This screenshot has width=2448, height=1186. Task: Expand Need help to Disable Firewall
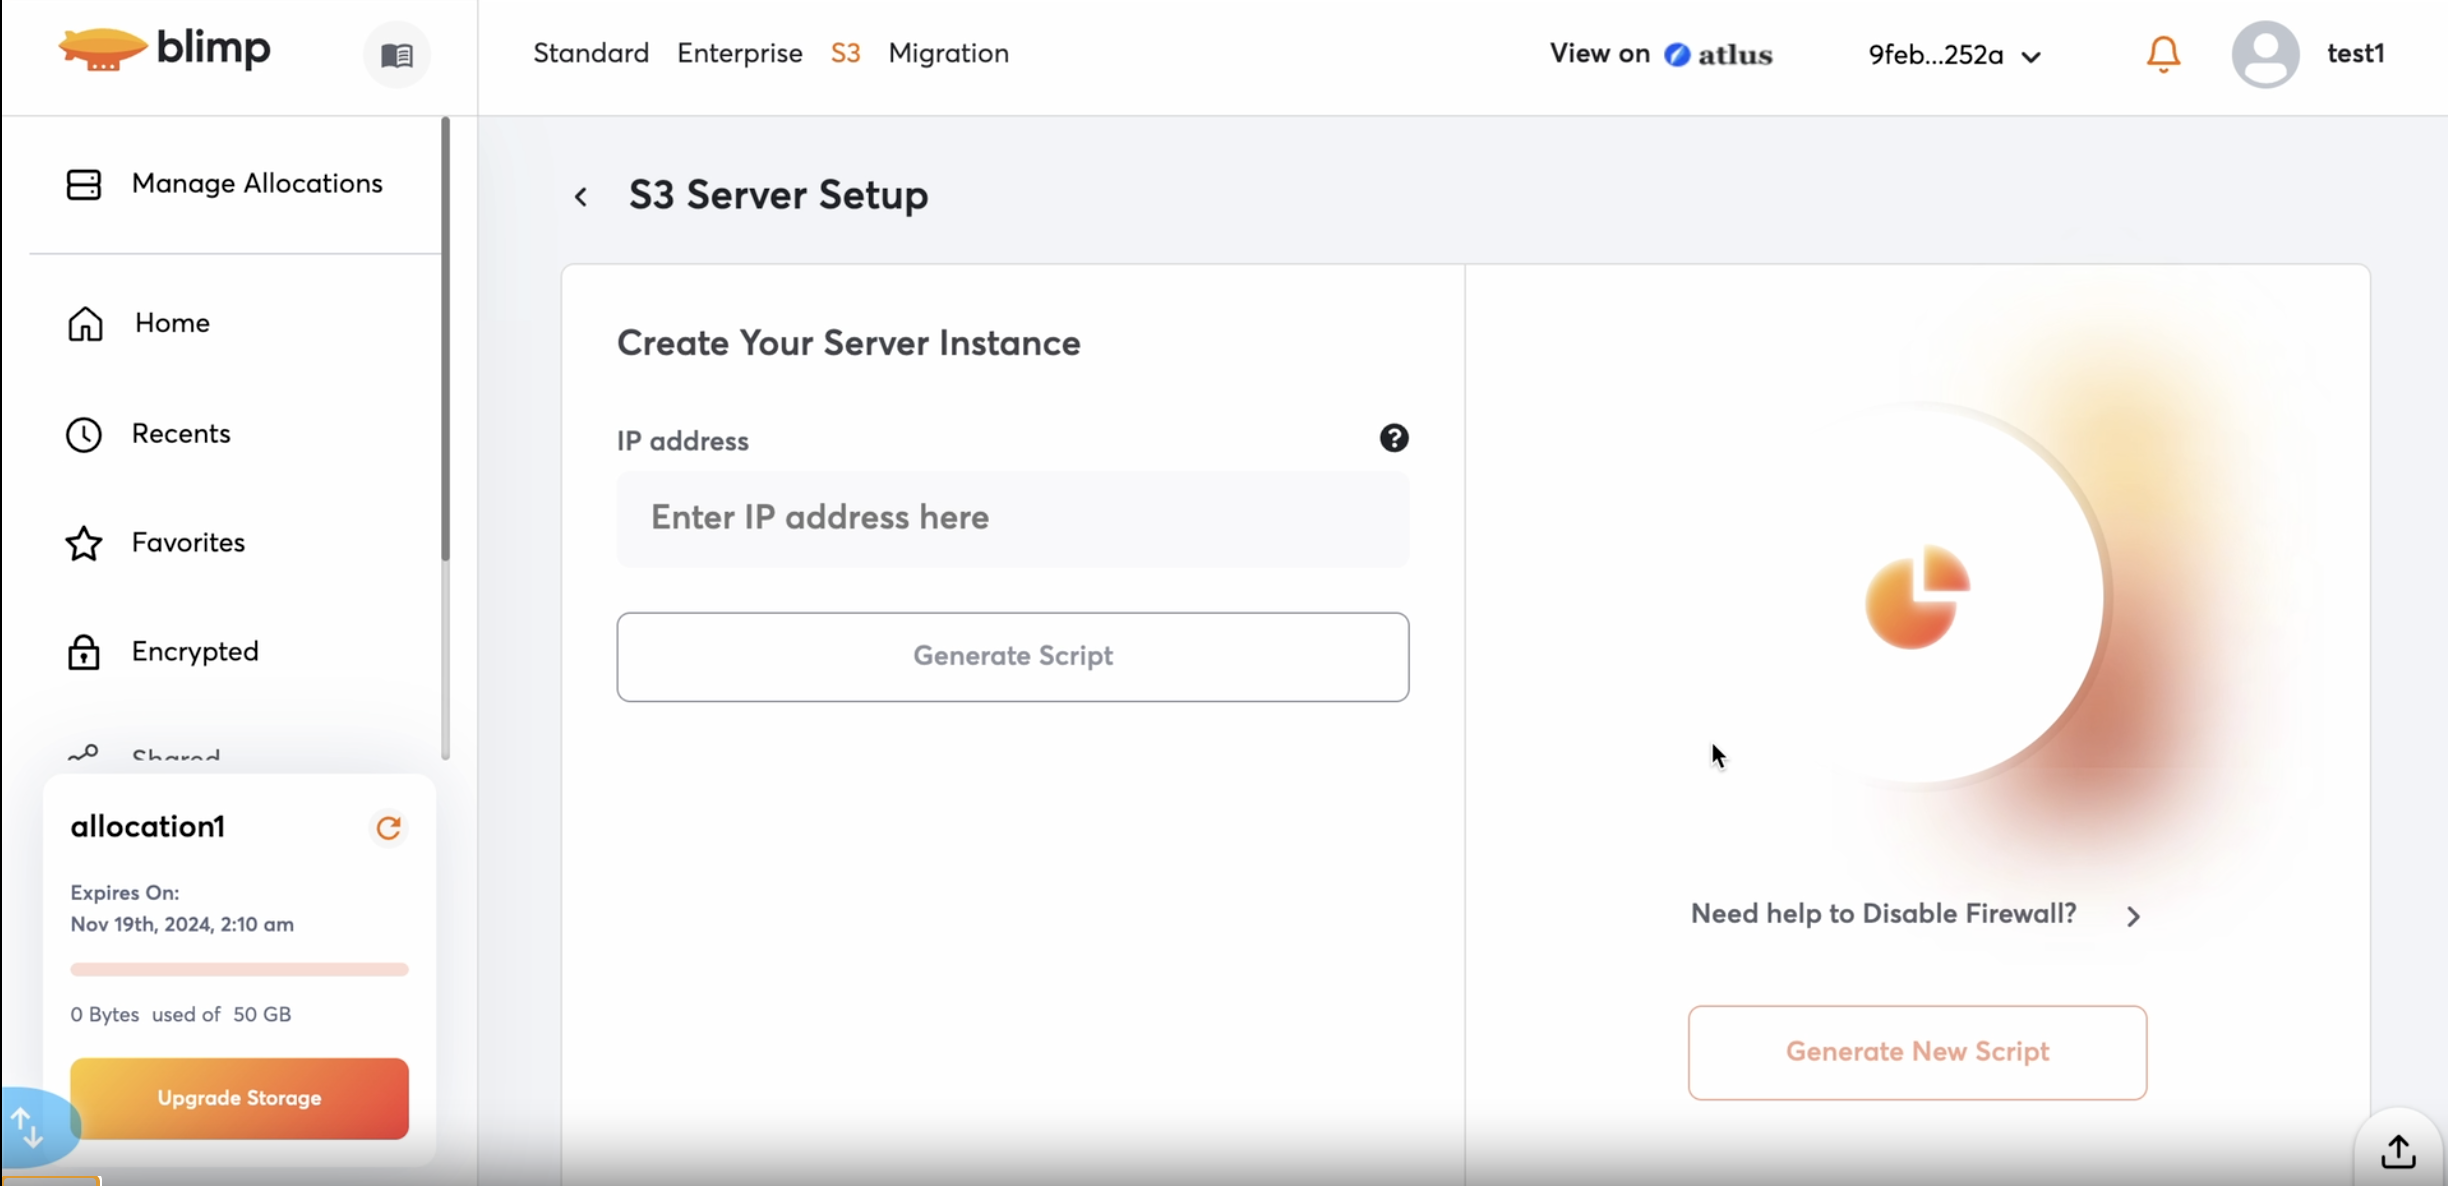click(2133, 916)
